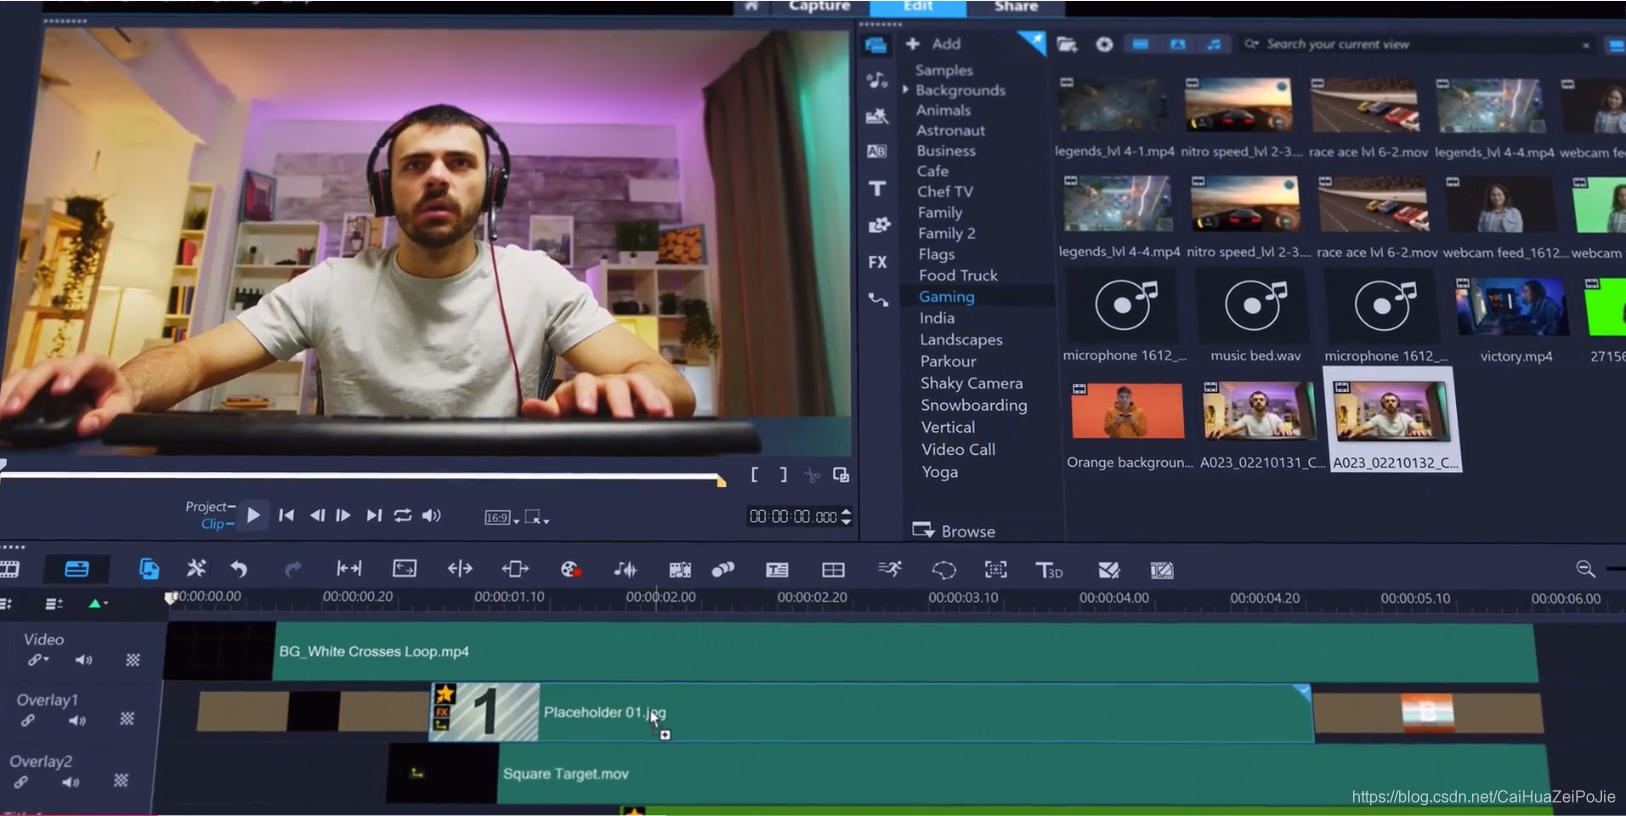Image resolution: width=1626 pixels, height=816 pixels.
Task: Click the timeline tools wrench icon
Action: click(196, 568)
